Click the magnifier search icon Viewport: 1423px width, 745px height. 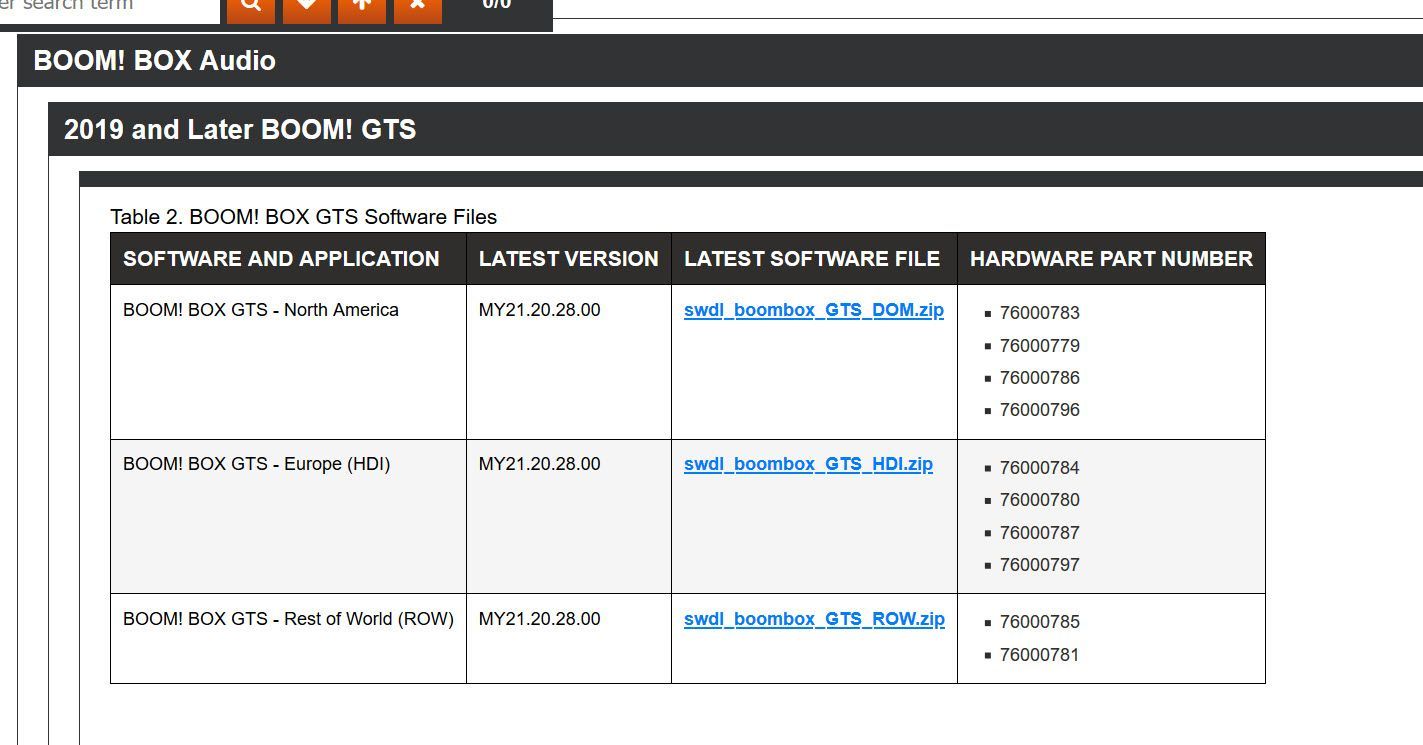pos(250,6)
